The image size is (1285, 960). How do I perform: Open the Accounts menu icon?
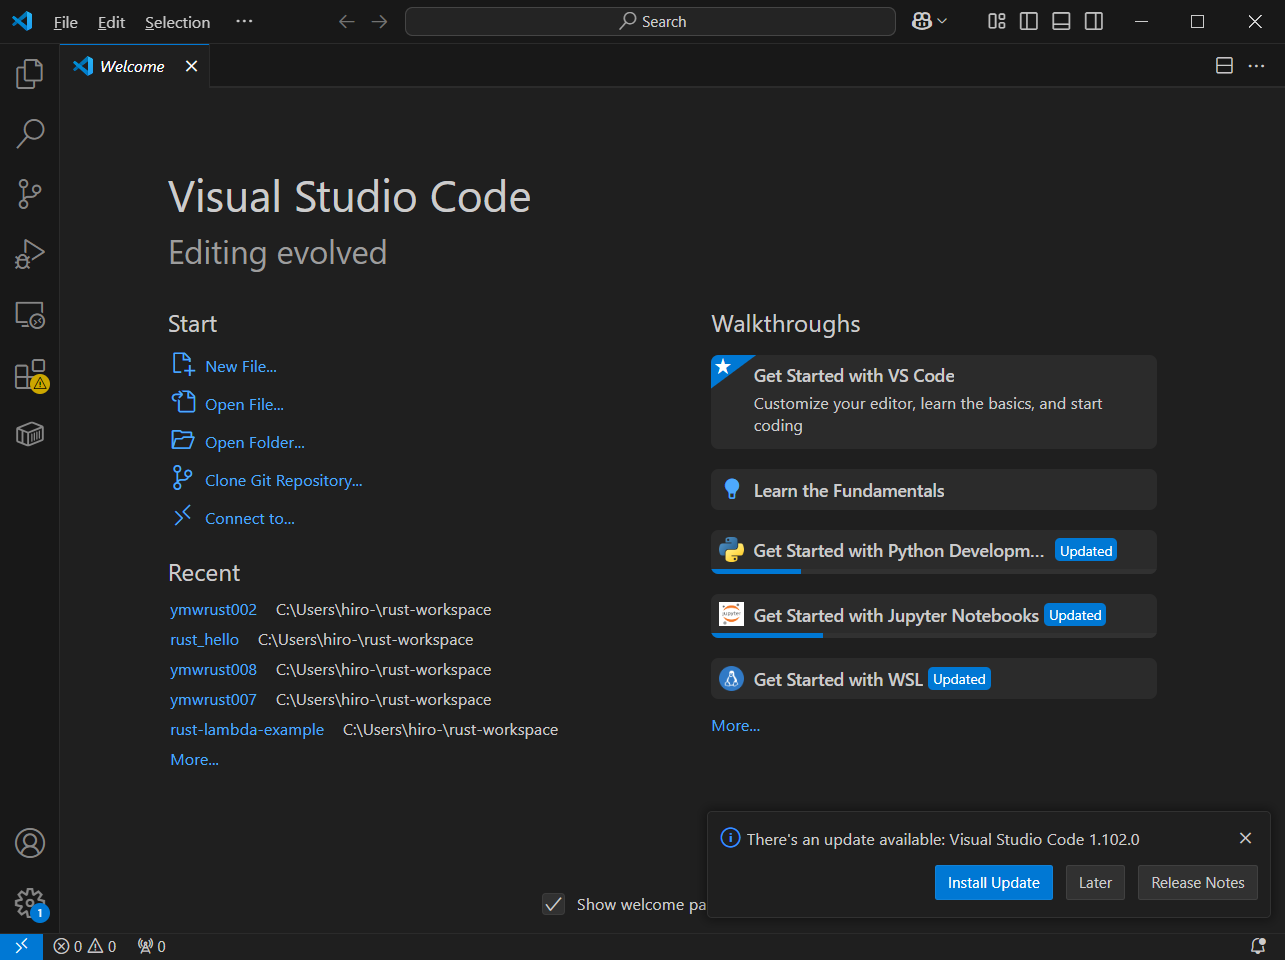[x=30, y=843]
